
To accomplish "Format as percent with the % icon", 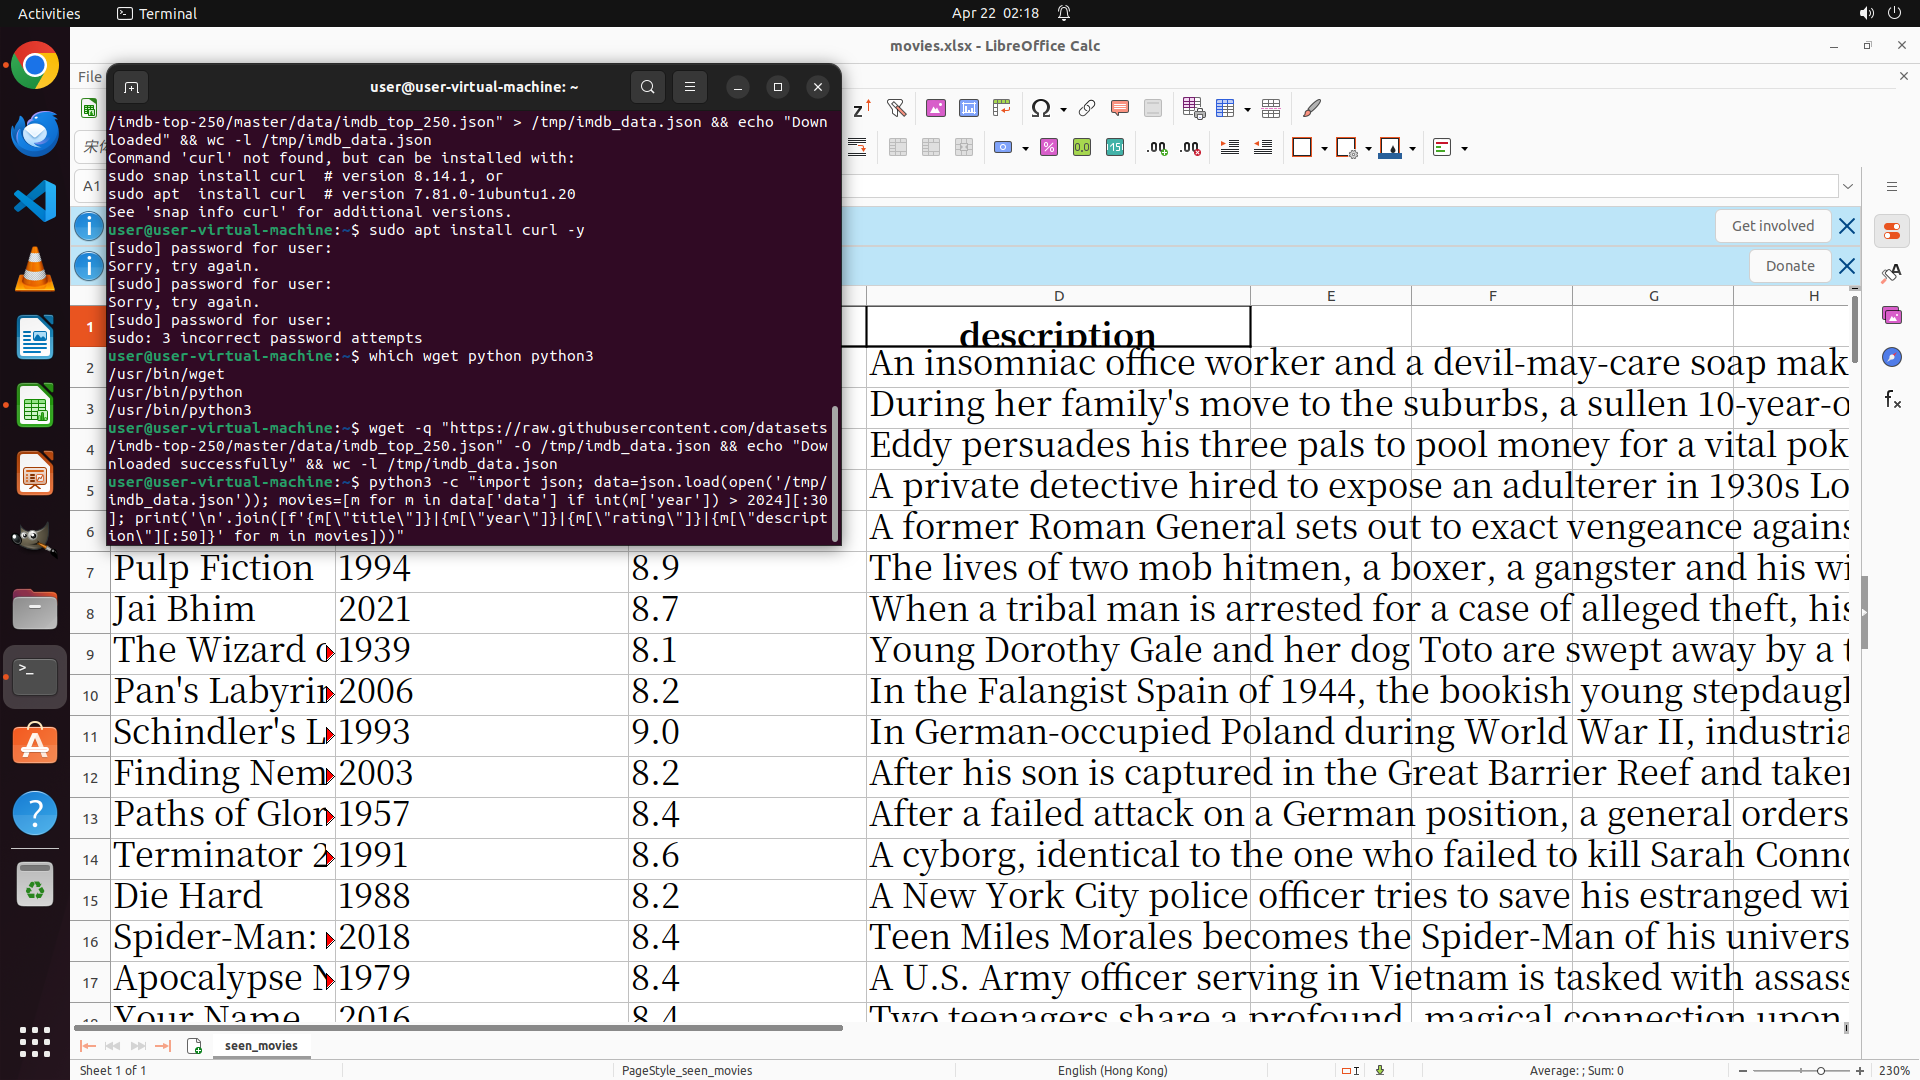I will [1049, 148].
